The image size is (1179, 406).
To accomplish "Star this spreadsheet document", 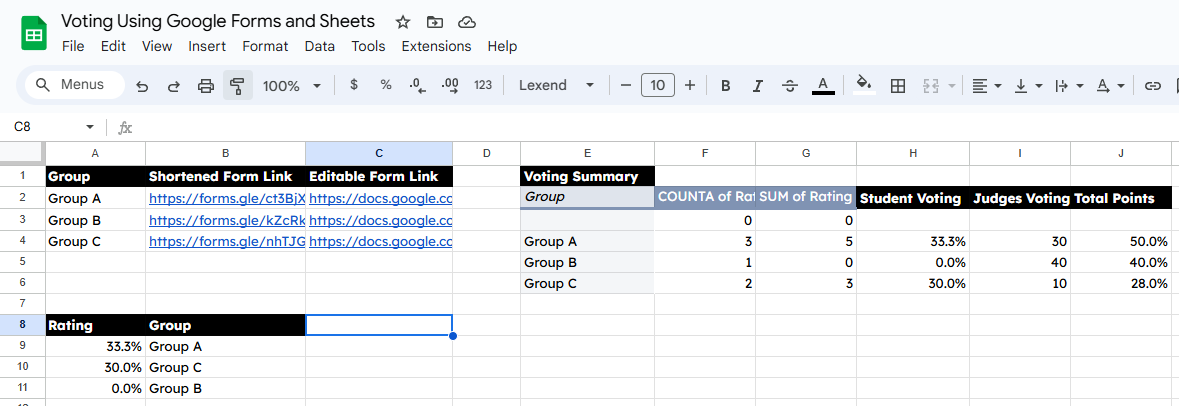I will [403, 22].
